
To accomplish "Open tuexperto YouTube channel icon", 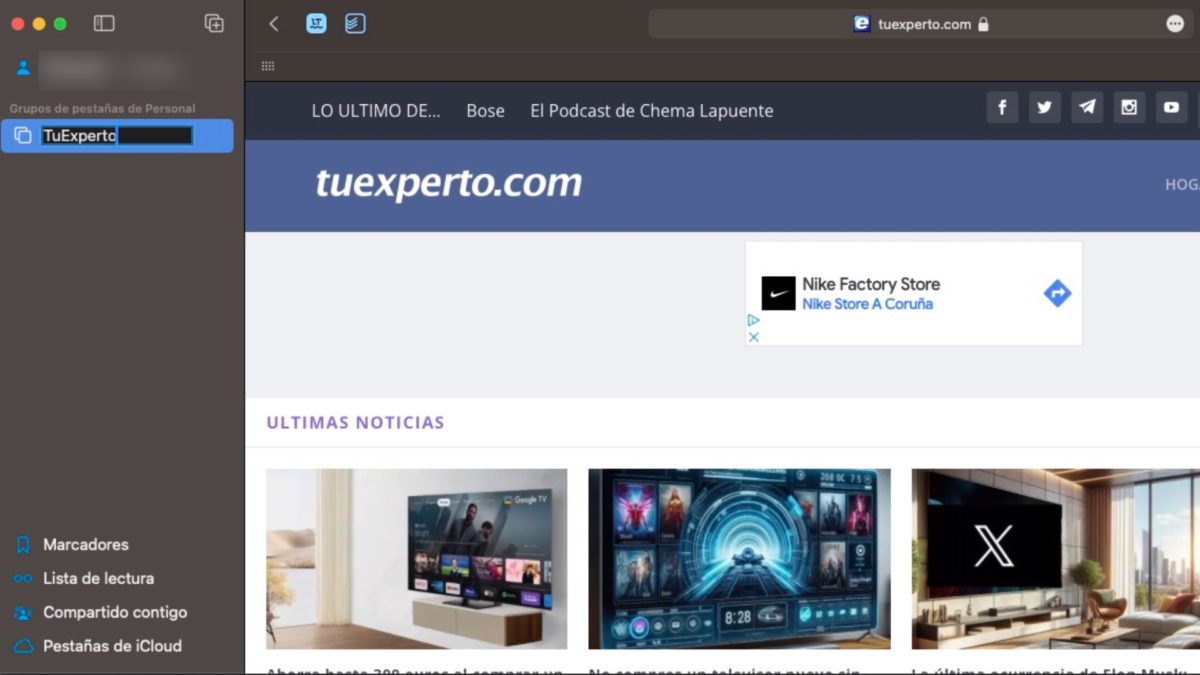I will [1171, 107].
